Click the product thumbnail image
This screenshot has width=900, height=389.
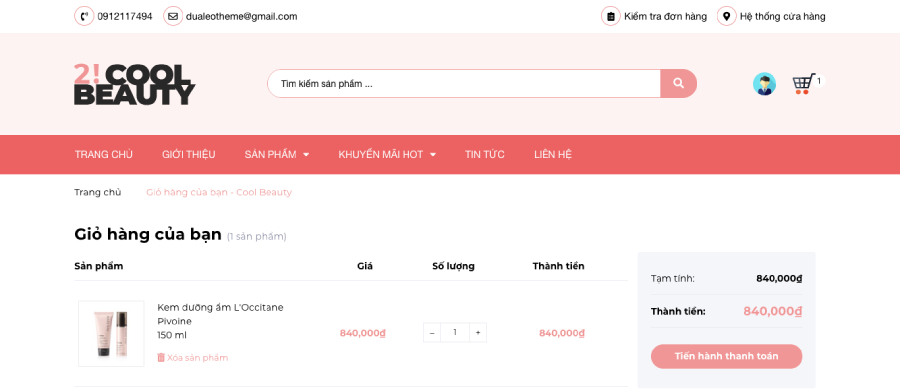pos(111,333)
